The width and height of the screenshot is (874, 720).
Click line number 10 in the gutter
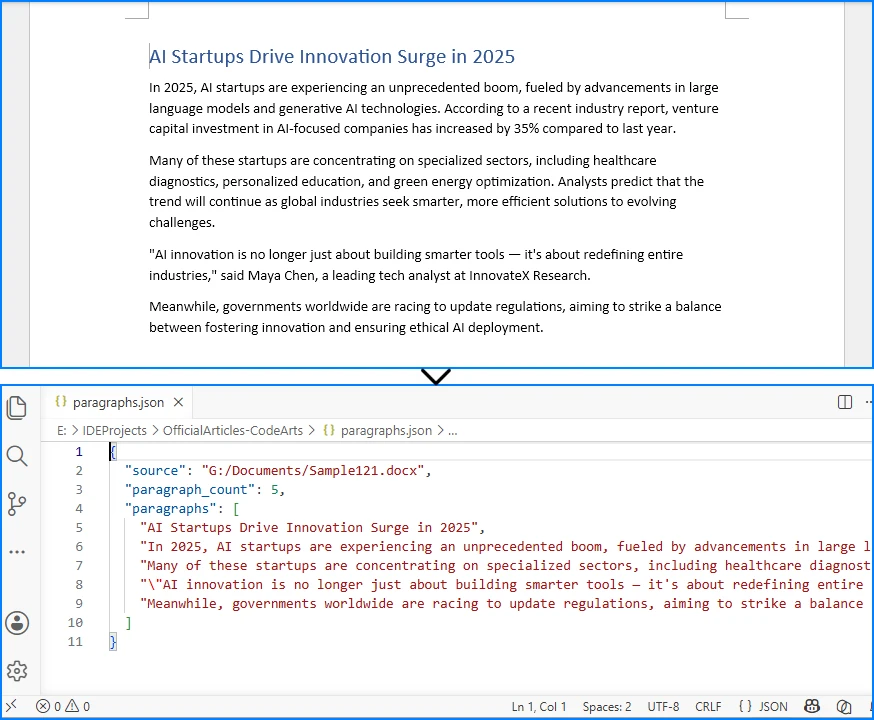(x=75, y=622)
